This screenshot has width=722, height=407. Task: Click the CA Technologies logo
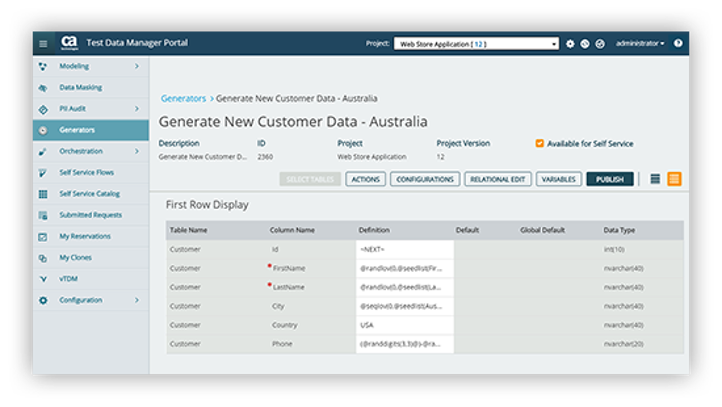69,42
